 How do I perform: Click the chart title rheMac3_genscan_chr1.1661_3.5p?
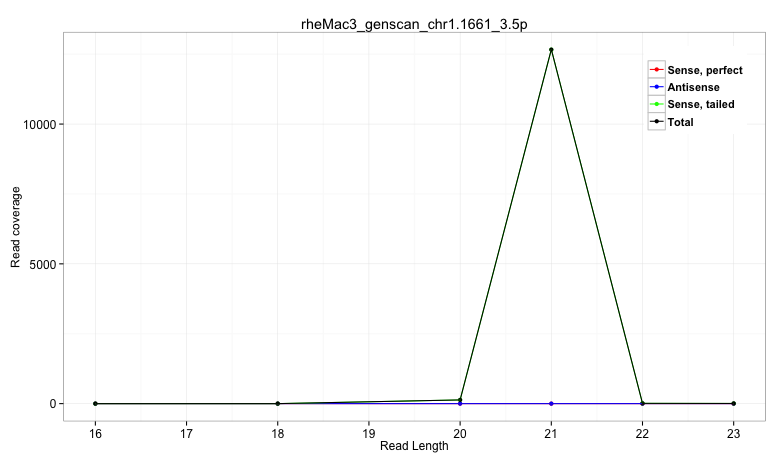[414, 22]
